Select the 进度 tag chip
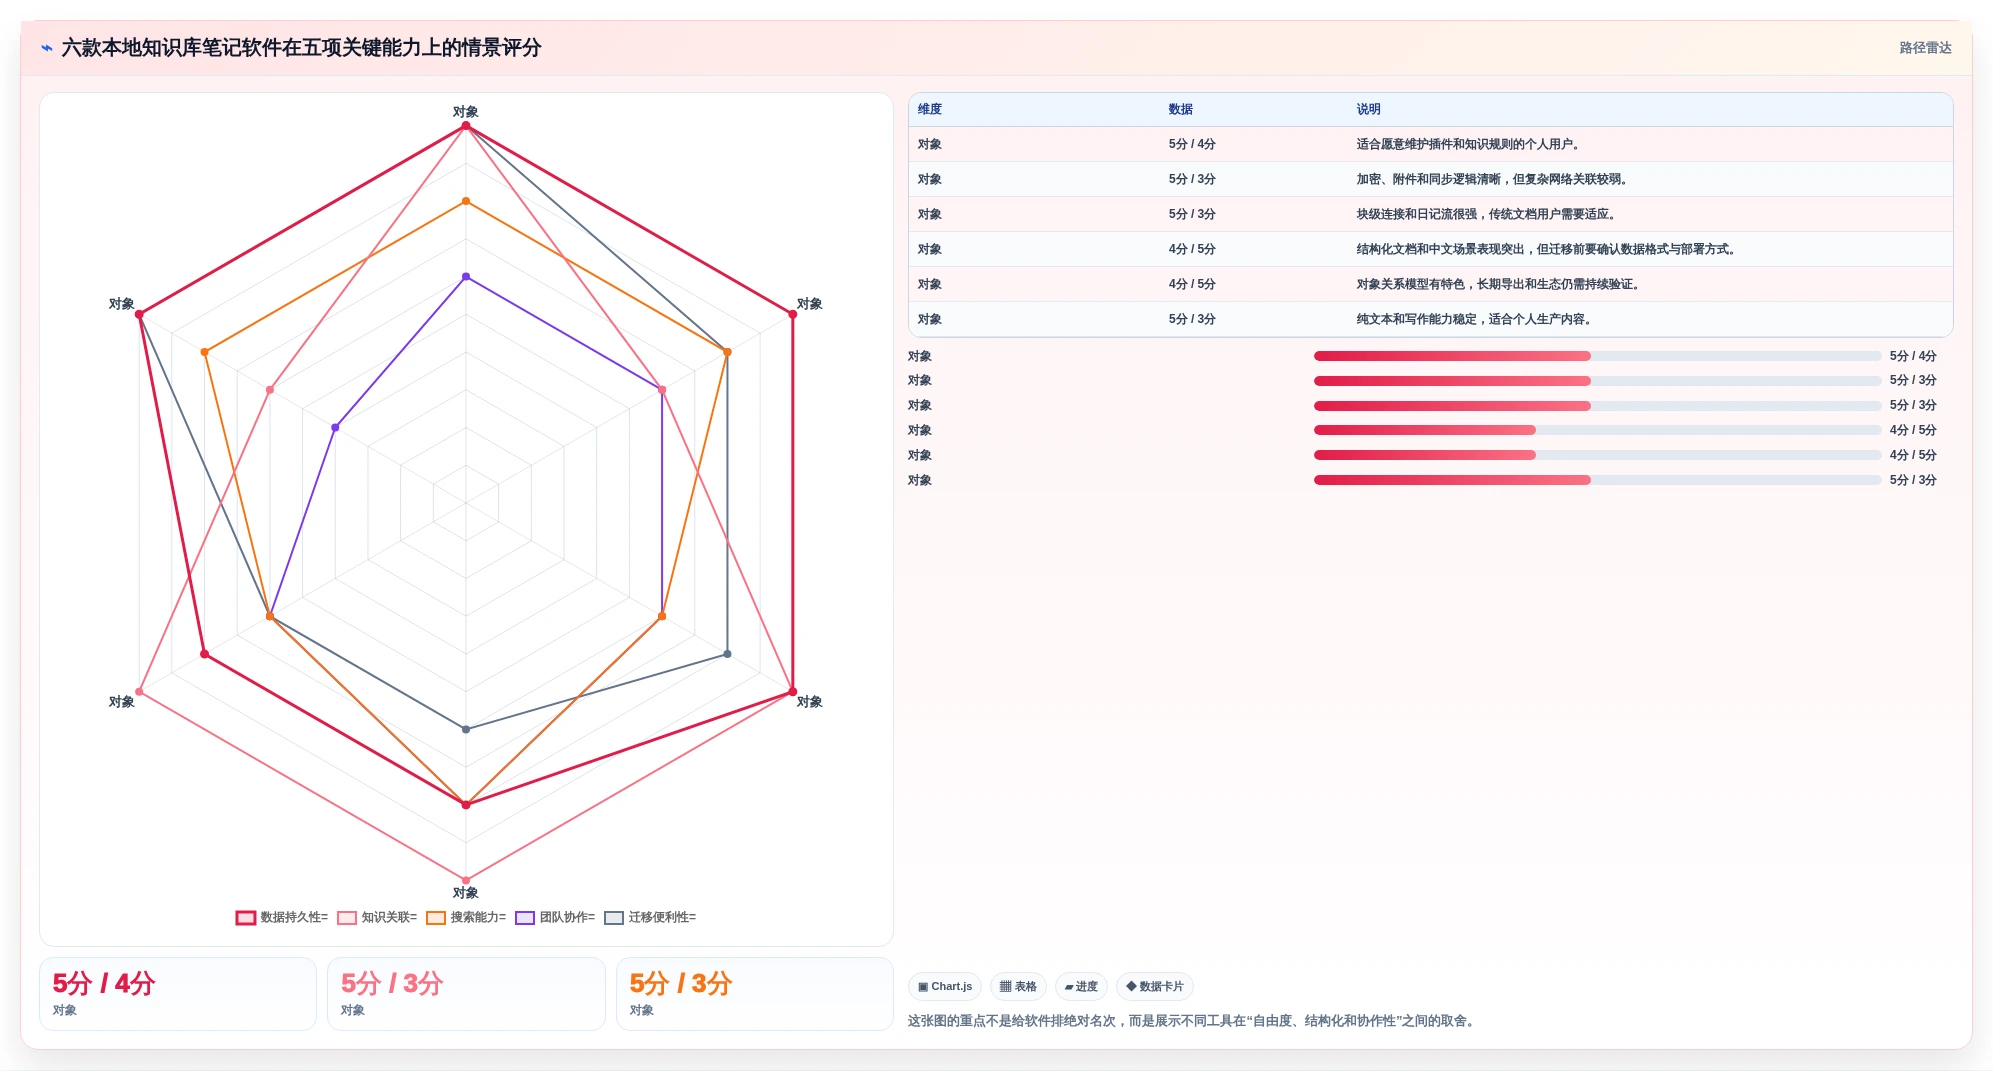The image size is (1993, 1071). click(1081, 986)
